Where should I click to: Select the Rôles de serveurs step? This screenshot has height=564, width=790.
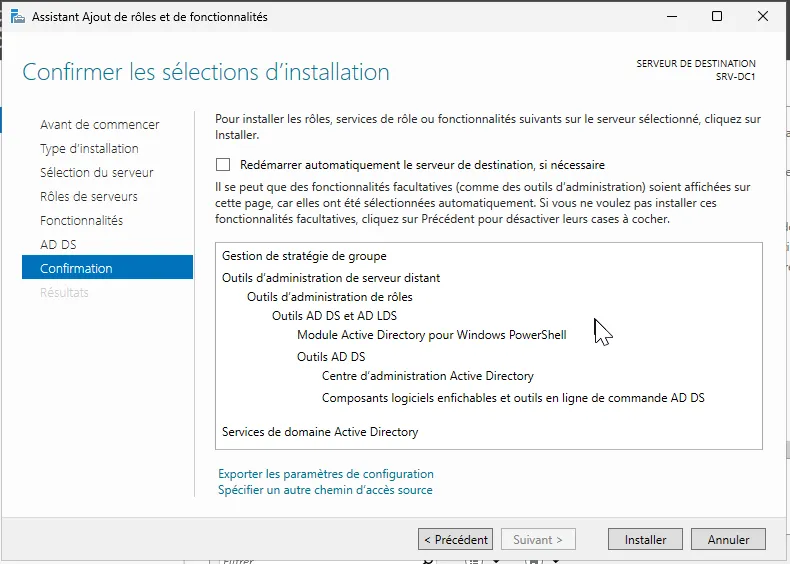[89, 197]
